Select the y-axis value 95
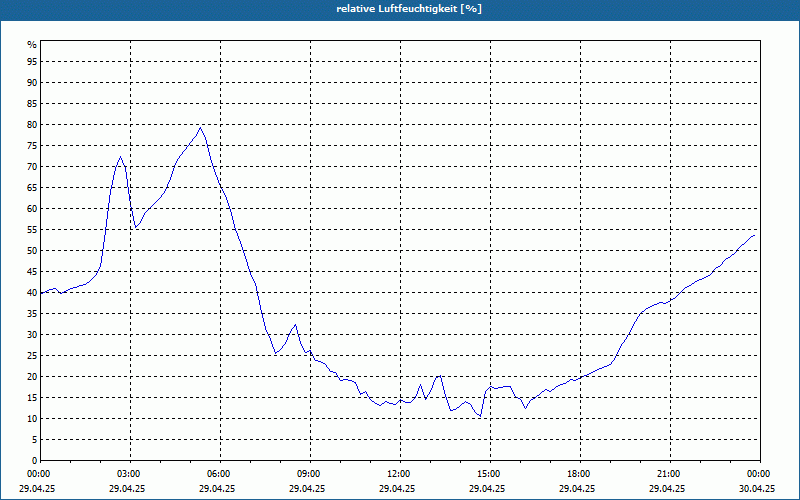800x500 pixels. (32, 62)
